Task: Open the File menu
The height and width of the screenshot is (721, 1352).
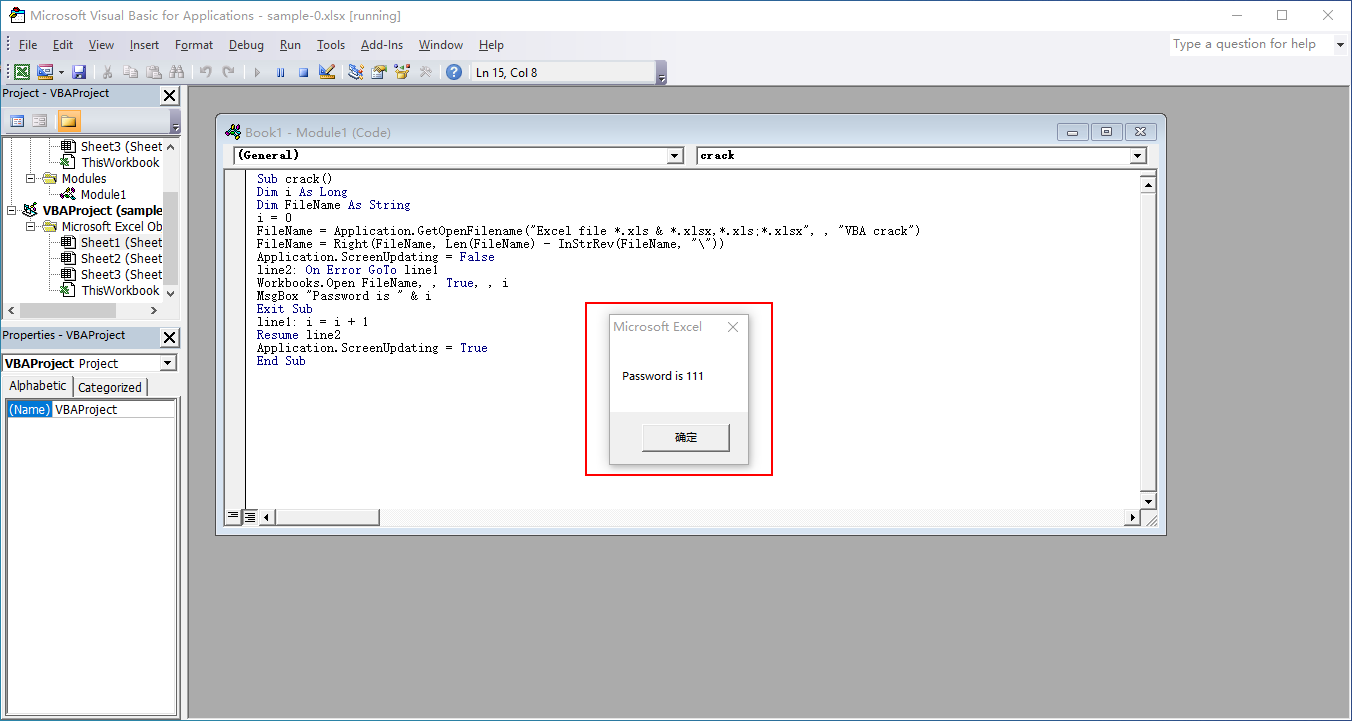Action: coord(27,45)
